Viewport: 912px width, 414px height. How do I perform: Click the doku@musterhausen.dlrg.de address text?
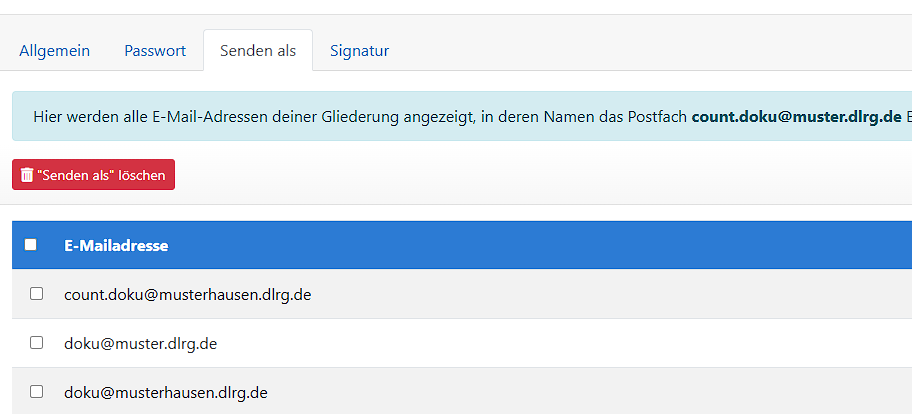click(x=166, y=393)
